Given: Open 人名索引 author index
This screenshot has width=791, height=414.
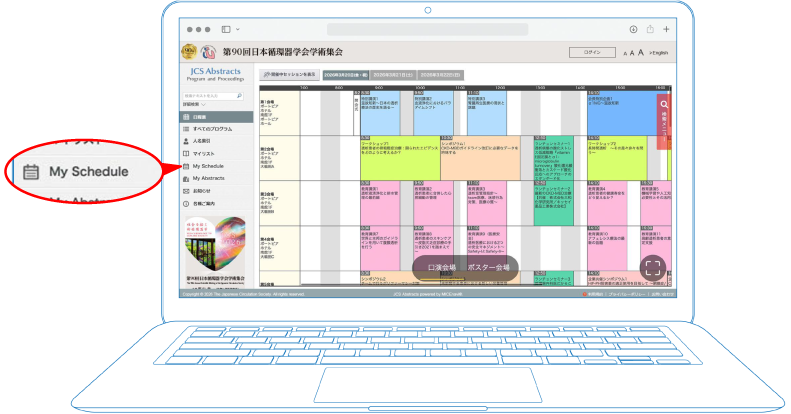Looking at the screenshot, I should click(202, 141).
